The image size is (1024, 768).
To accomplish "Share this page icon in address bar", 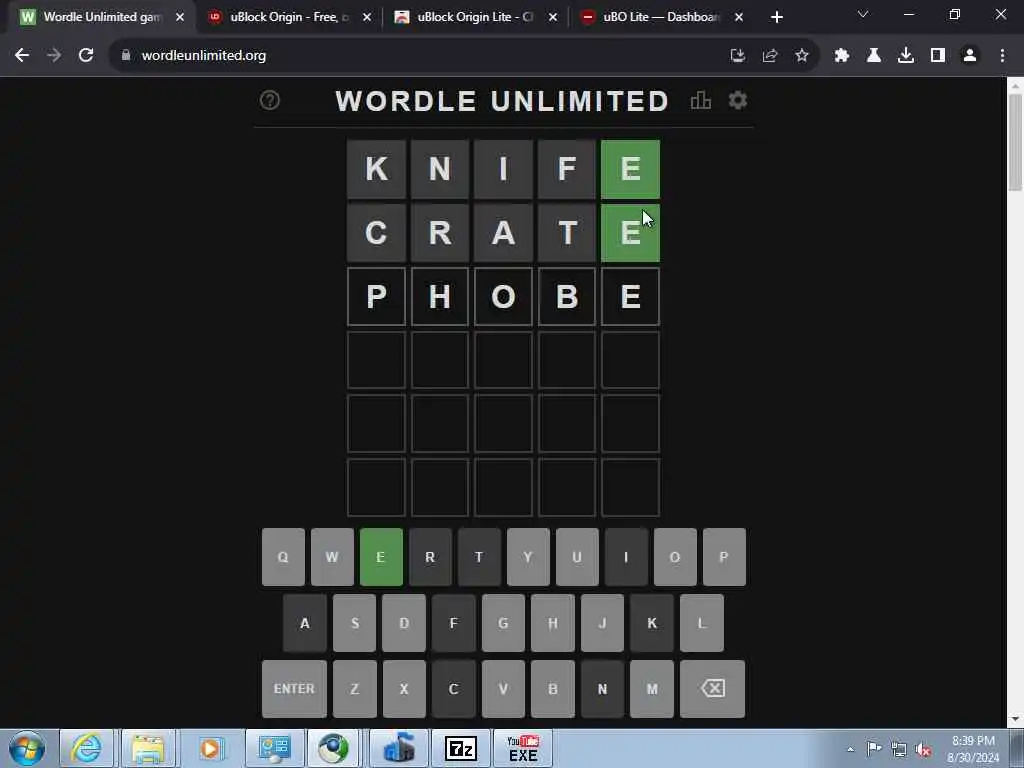I will pos(770,56).
